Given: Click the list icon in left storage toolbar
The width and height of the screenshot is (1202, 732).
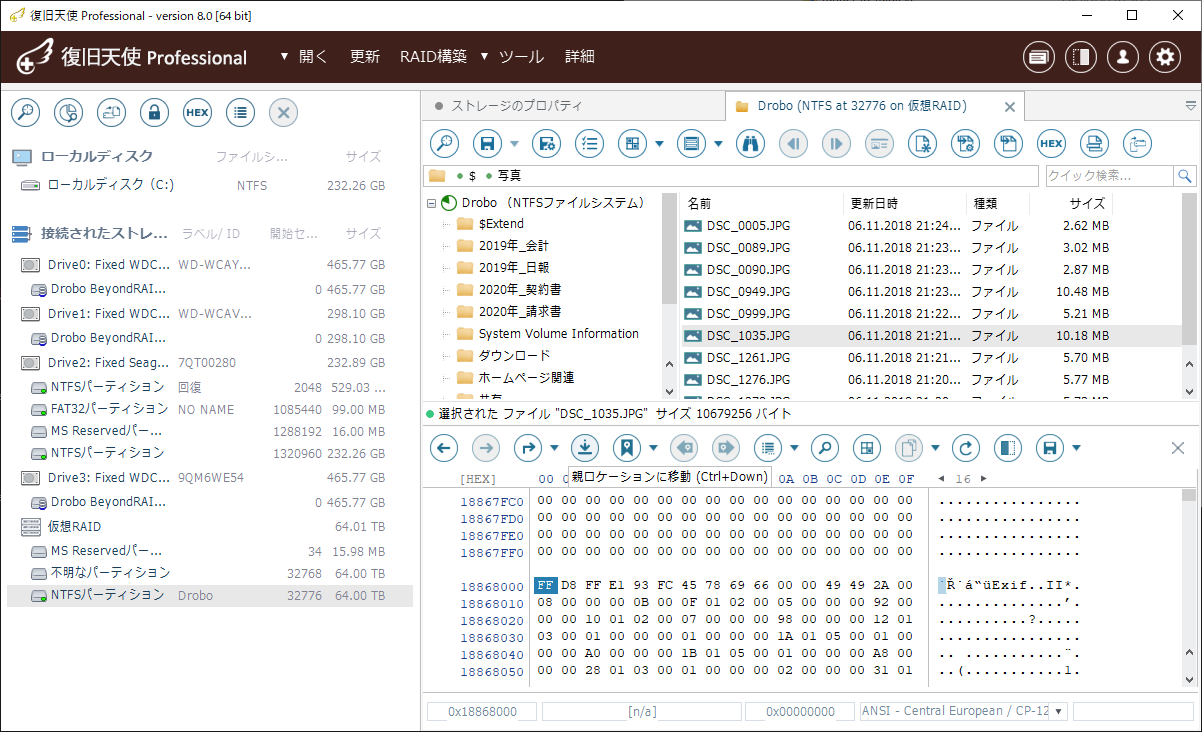Looking at the screenshot, I should [240, 113].
